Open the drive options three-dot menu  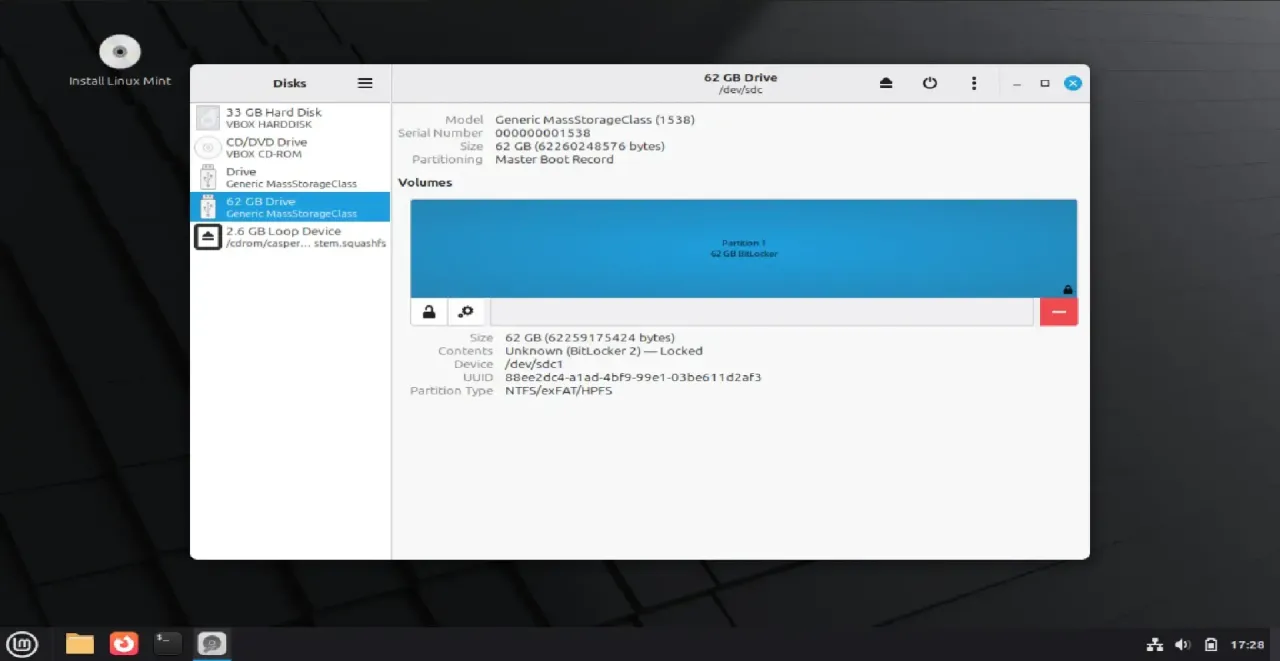coord(974,83)
